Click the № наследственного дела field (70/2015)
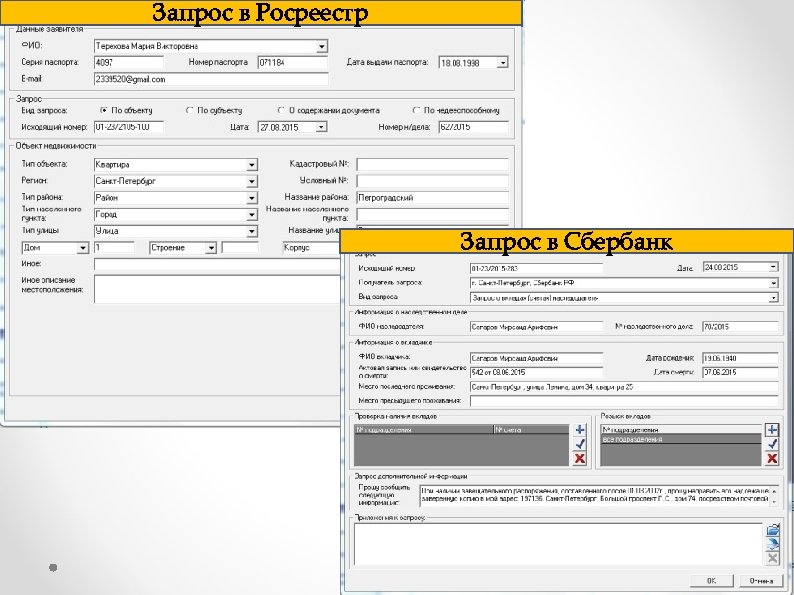 point(740,327)
